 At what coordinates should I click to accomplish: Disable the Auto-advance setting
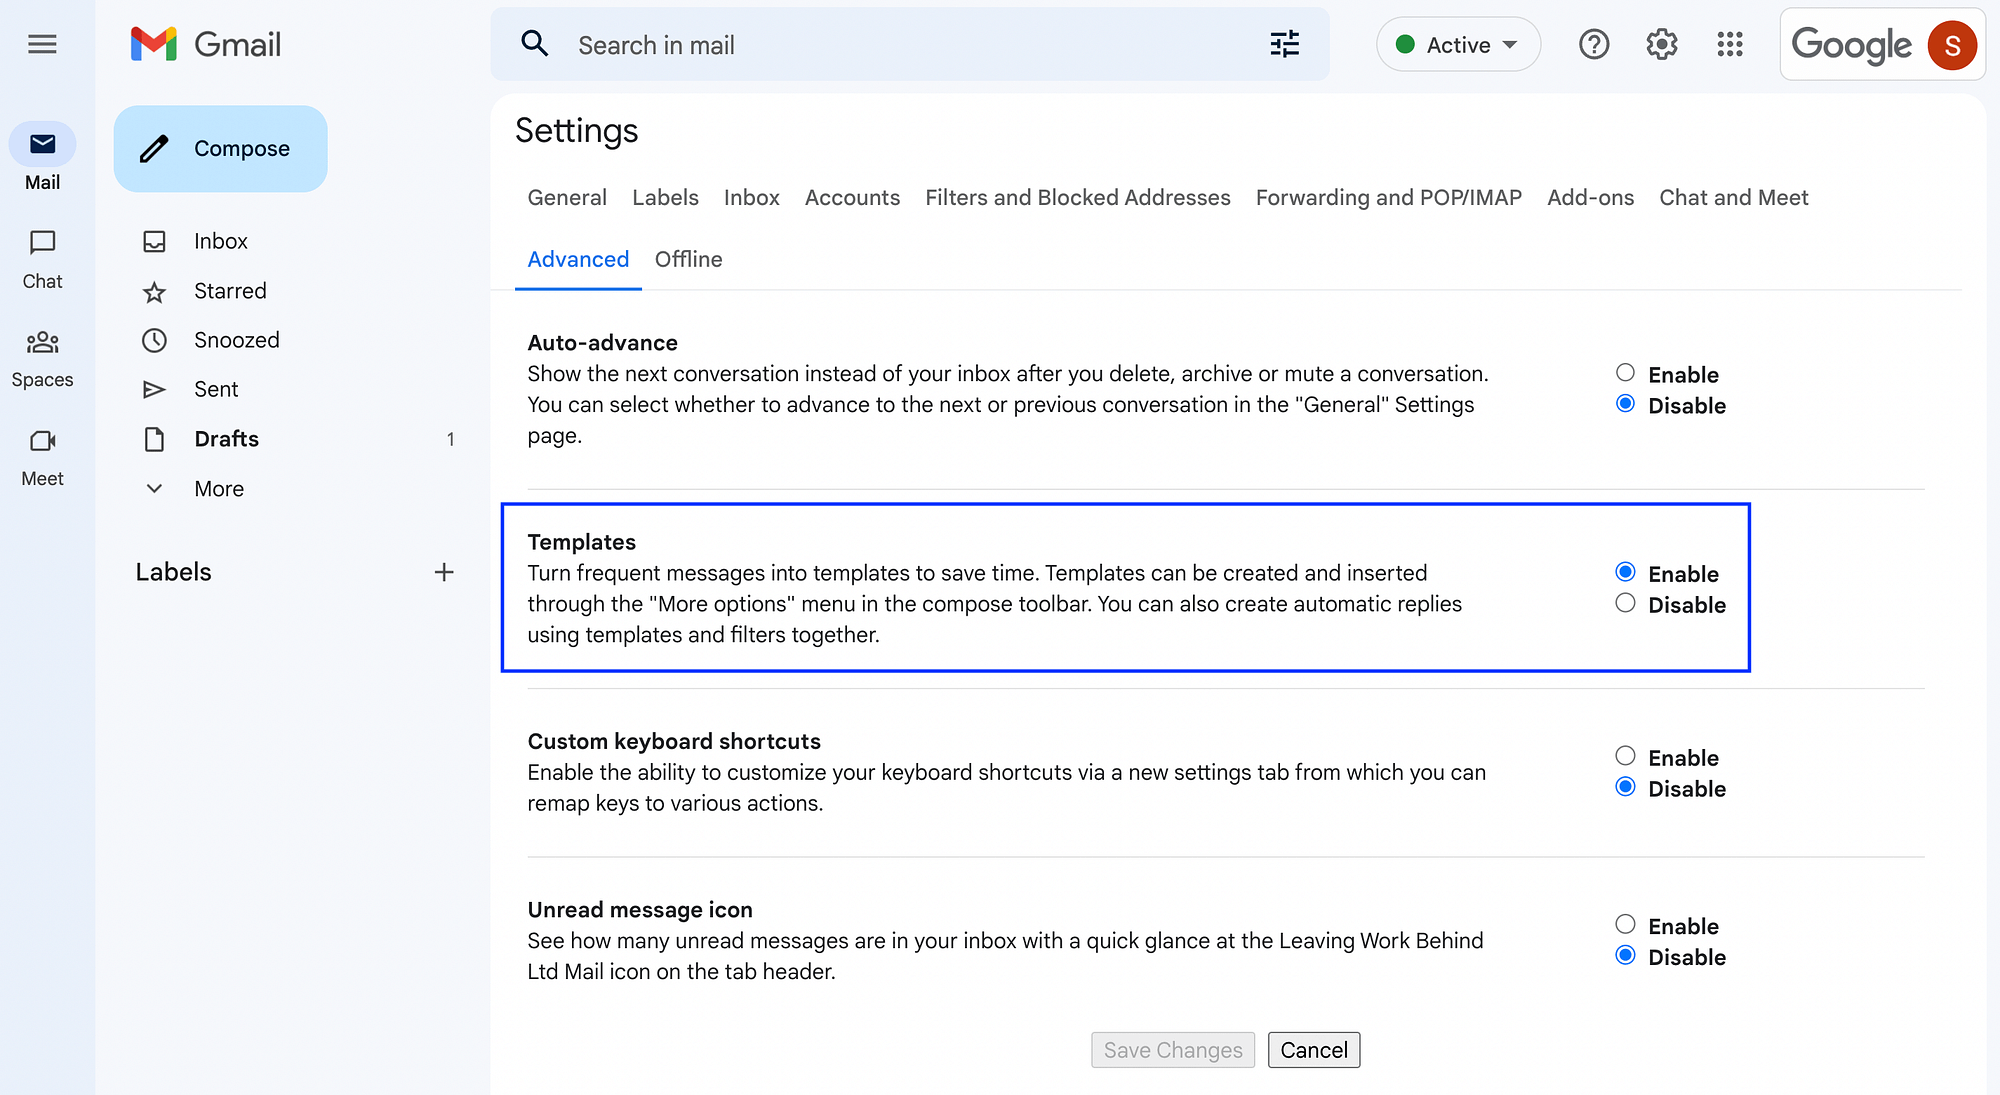tap(1625, 405)
